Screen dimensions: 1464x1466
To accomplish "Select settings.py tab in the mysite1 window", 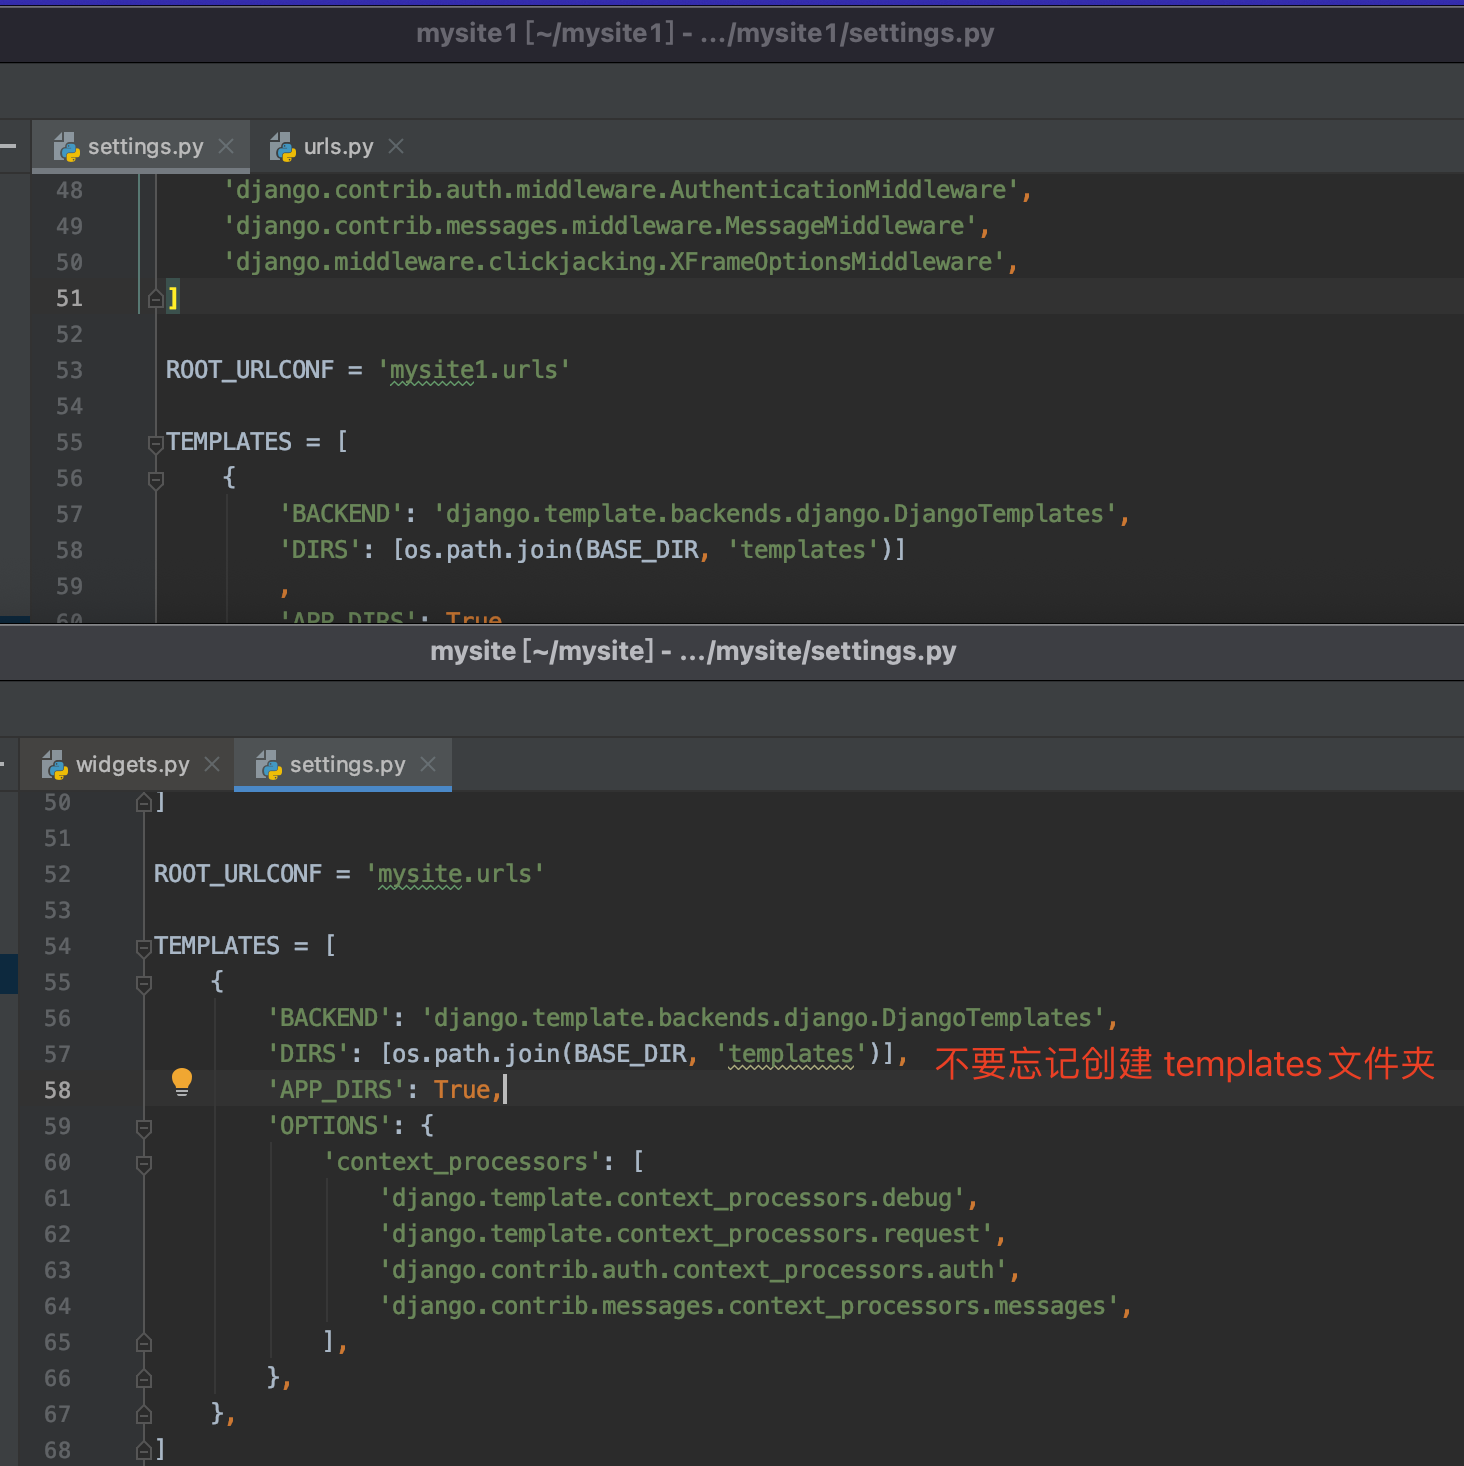I will (145, 146).
